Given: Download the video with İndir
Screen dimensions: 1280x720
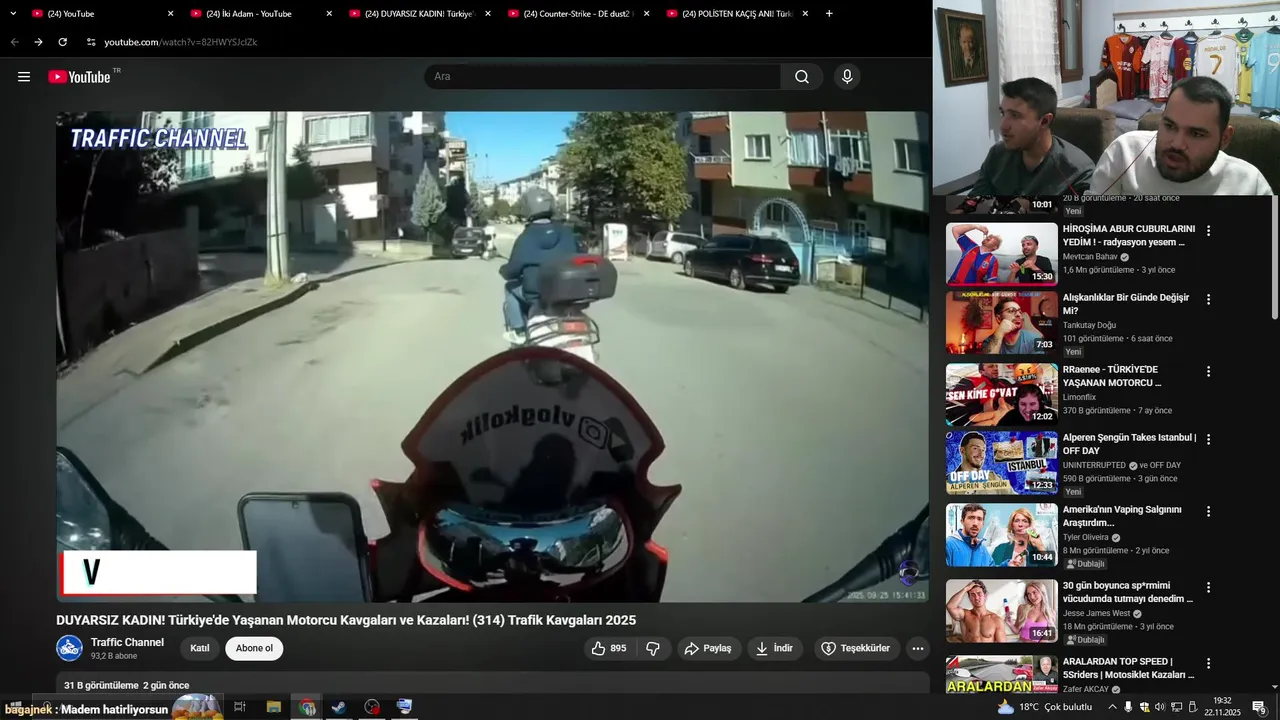Looking at the screenshot, I should coord(775,648).
